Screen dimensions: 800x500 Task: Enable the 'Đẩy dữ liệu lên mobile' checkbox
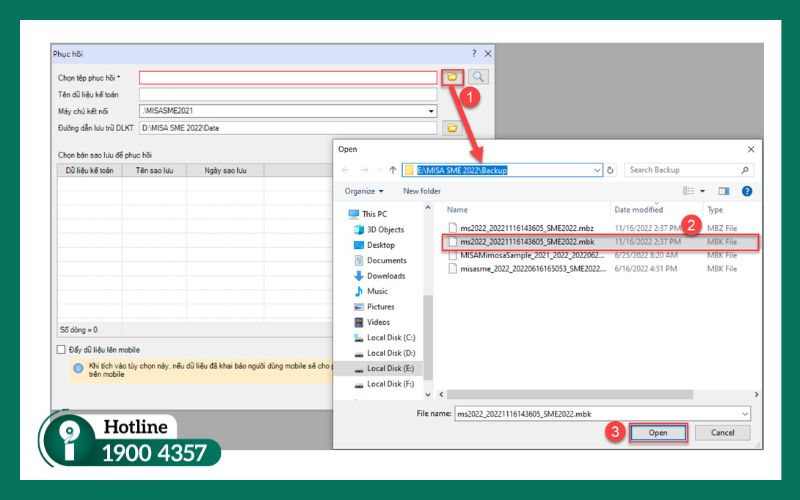(62, 350)
